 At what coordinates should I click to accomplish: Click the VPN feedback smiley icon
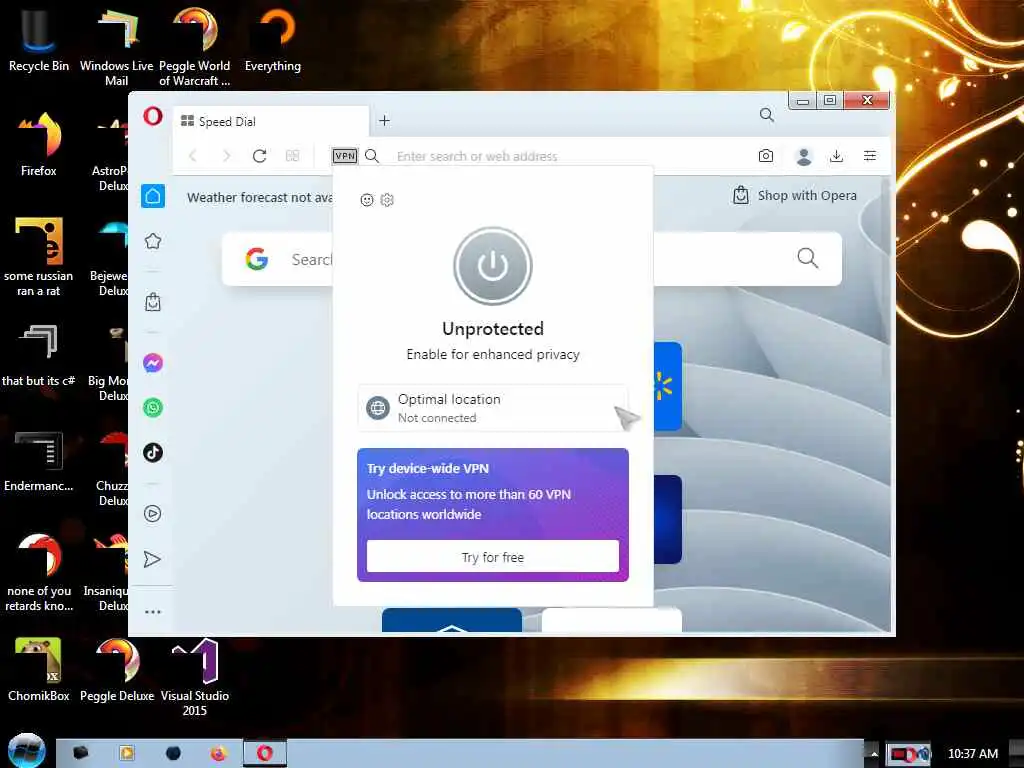coord(367,200)
